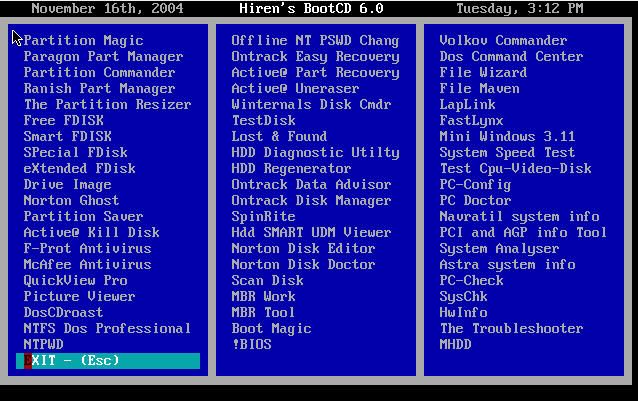Choose File Maven
Viewport: 638px width, 401px height.
(x=479, y=88)
